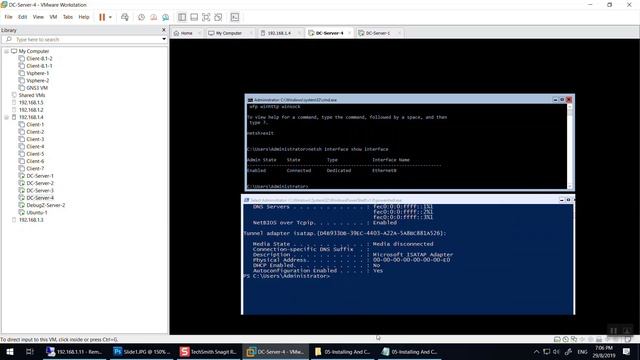Image resolution: width=640 pixels, height=360 pixels.
Task: Open the taskbar clock and calendar
Action: click(x=604, y=351)
